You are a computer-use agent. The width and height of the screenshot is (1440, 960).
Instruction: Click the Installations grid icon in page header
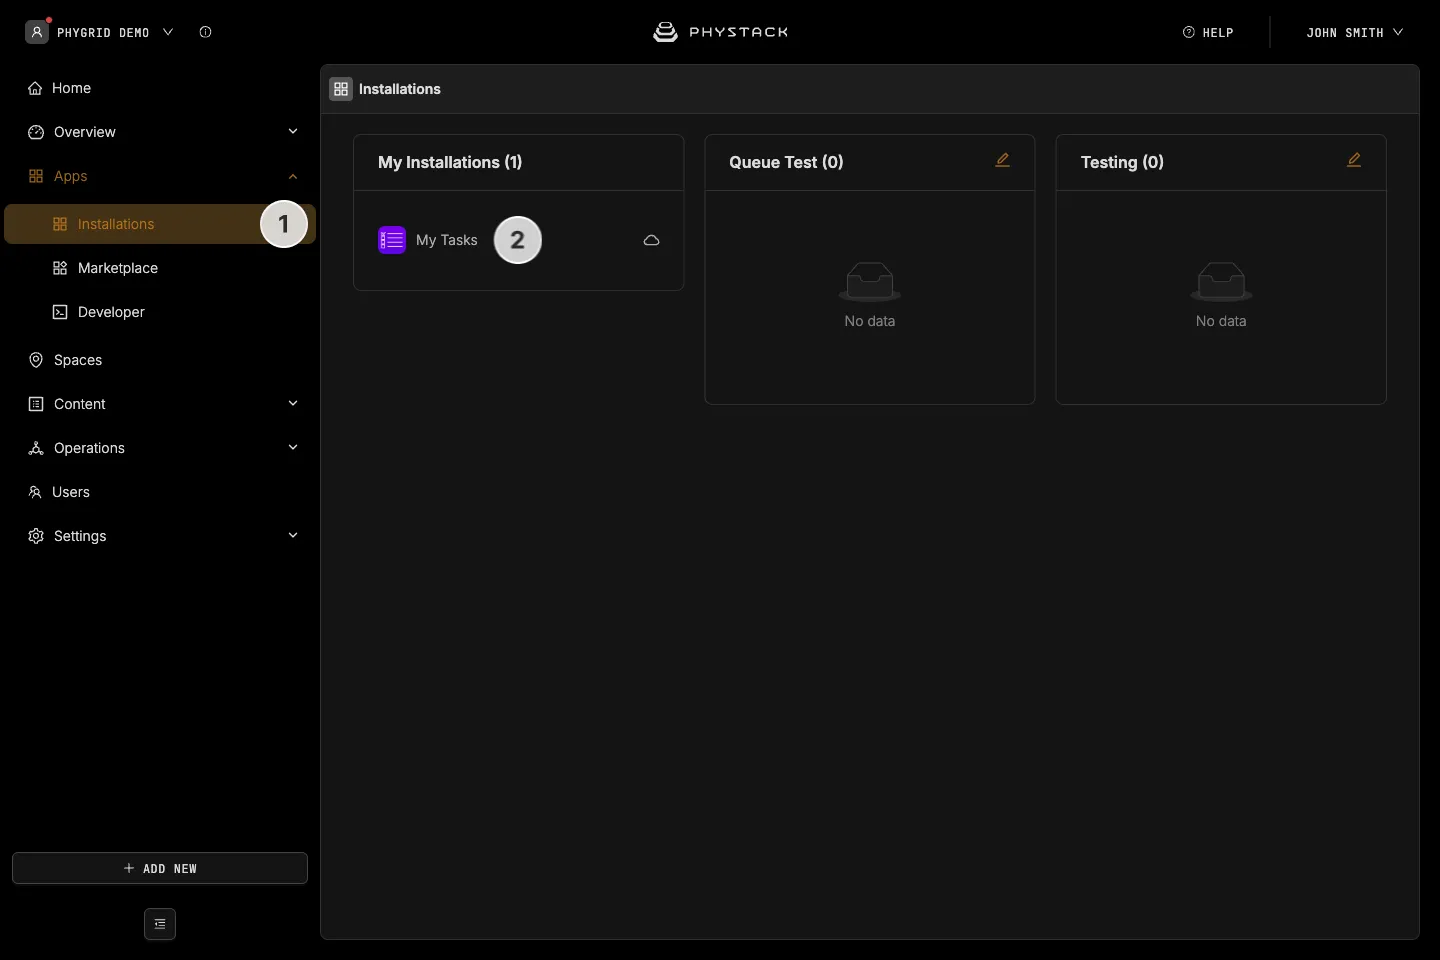[341, 89]
